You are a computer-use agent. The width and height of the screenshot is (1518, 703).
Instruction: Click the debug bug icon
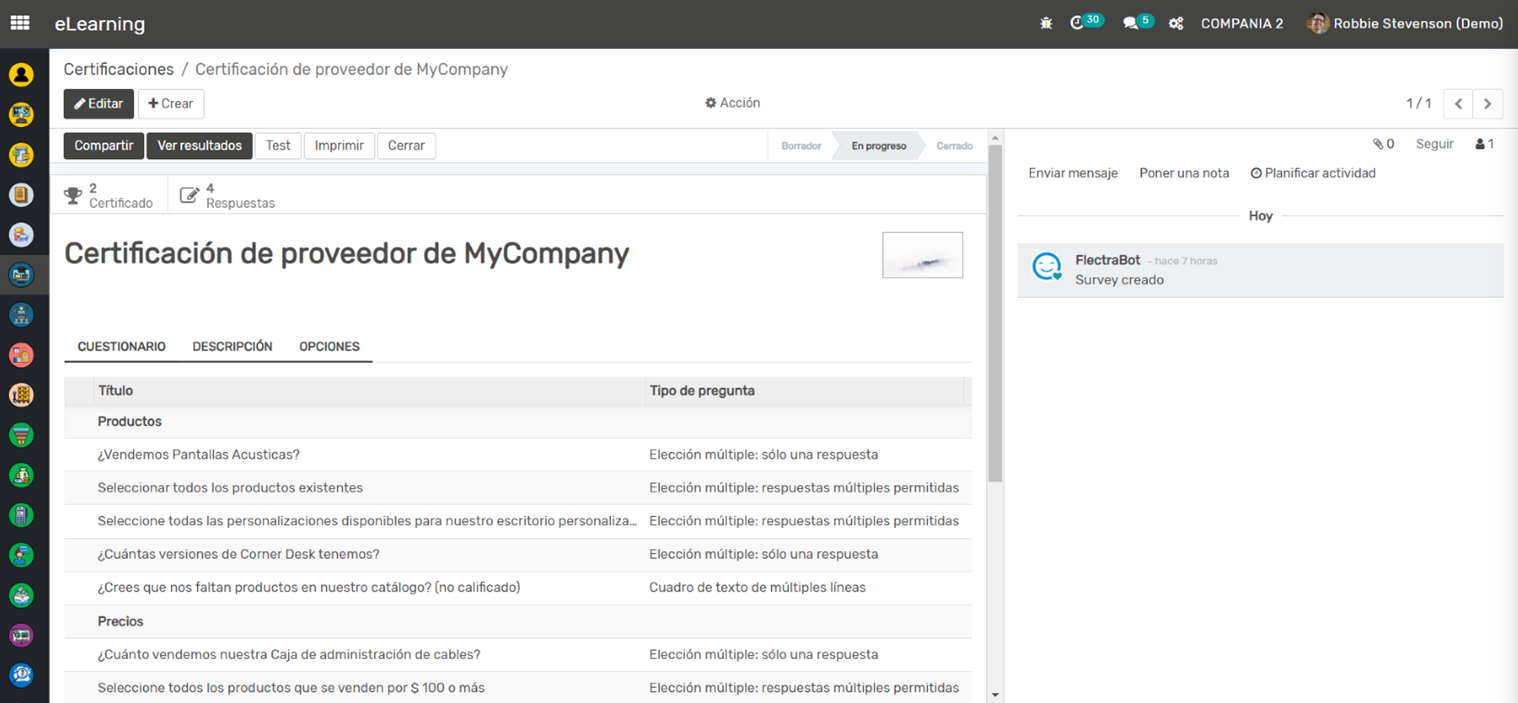point(1046,23)
